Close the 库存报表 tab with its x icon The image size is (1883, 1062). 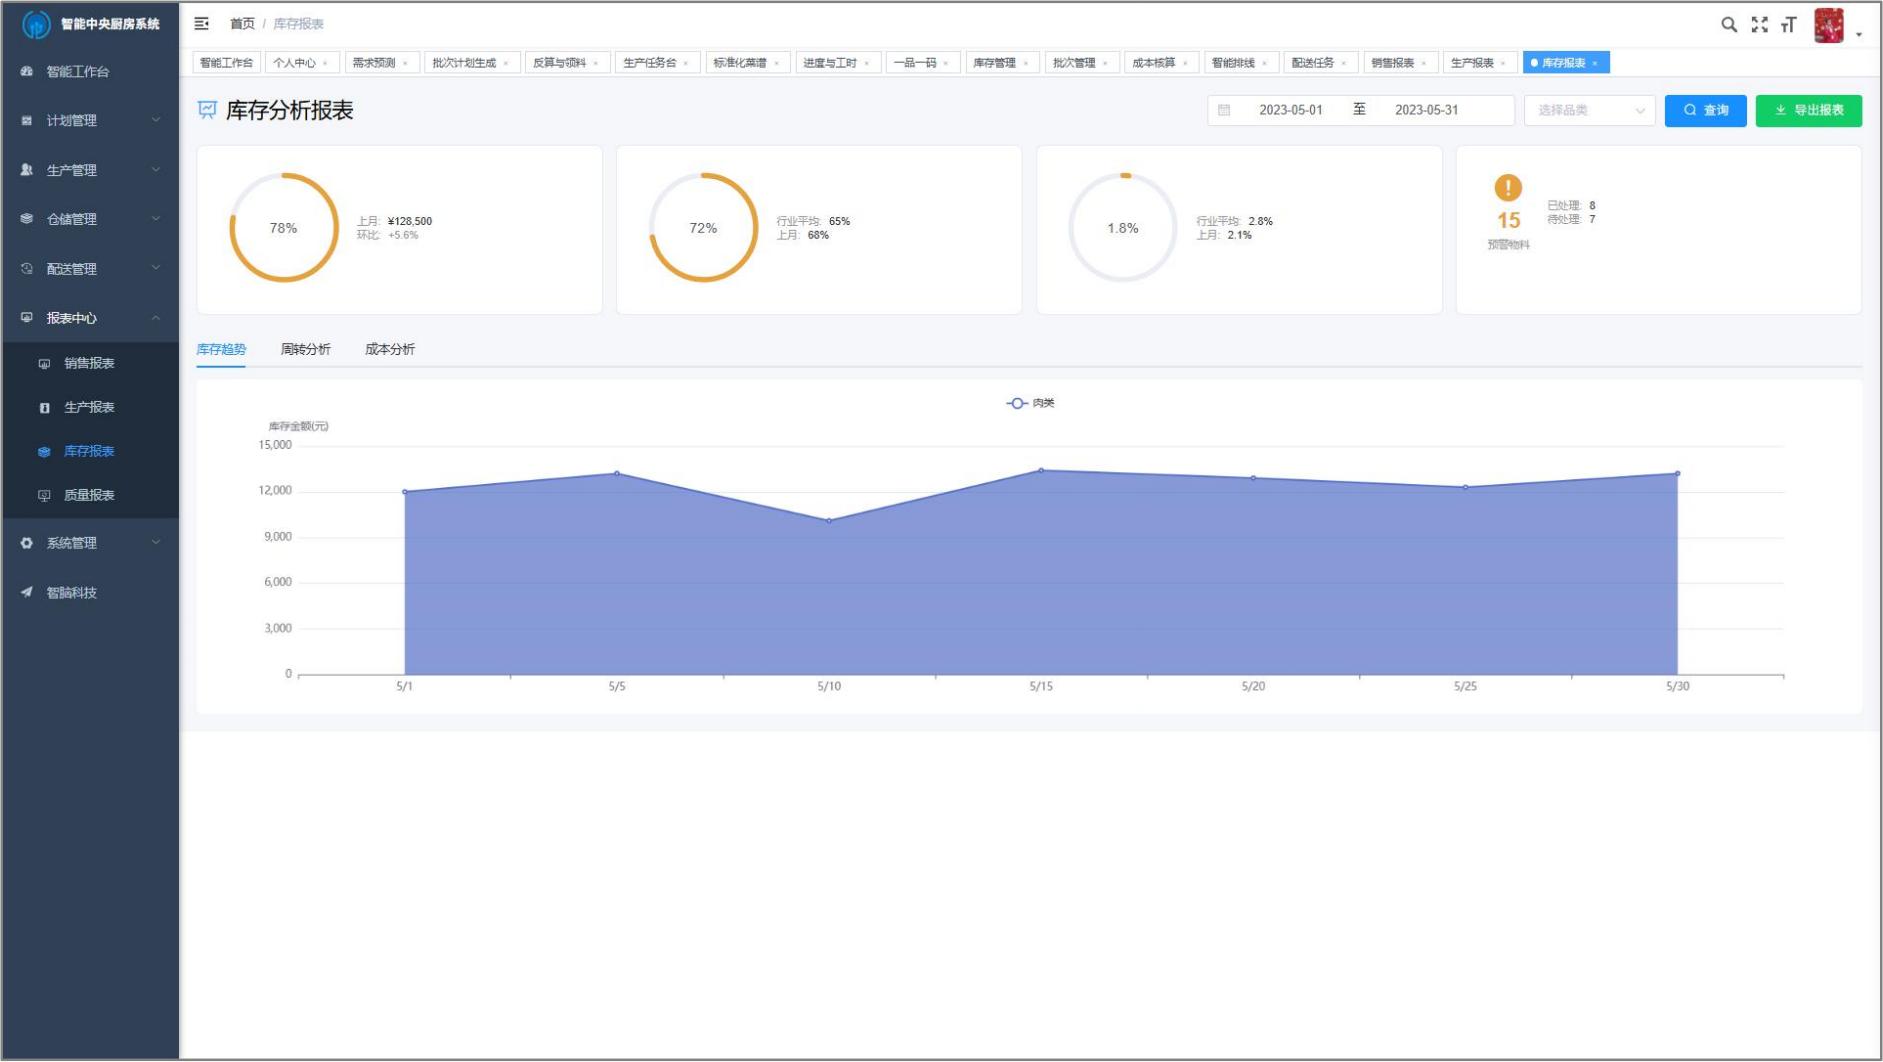pyautogui.click(x=1595, y=63)
